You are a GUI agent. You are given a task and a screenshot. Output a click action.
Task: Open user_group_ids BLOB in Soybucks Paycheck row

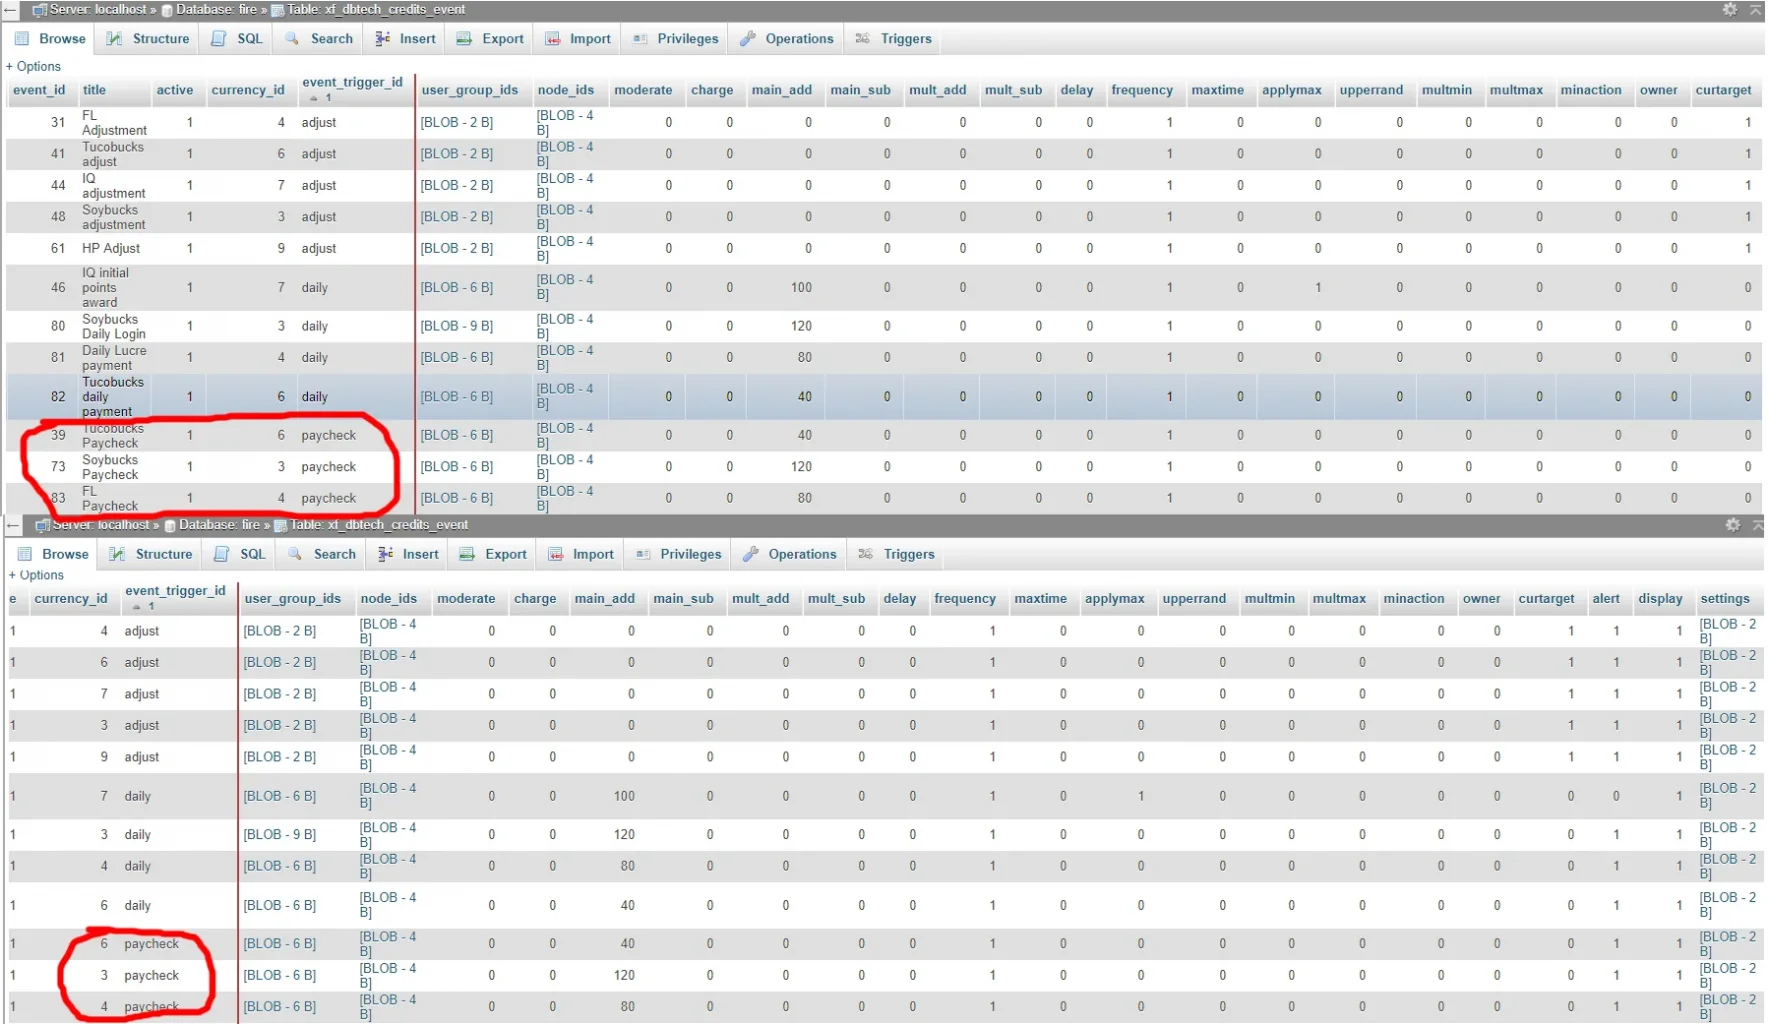pyautogui.click(x=457, y=467)
